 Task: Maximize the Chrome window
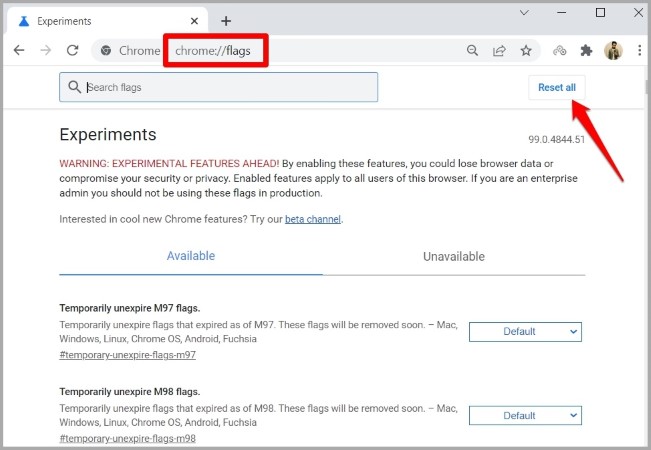coord(600,13)
